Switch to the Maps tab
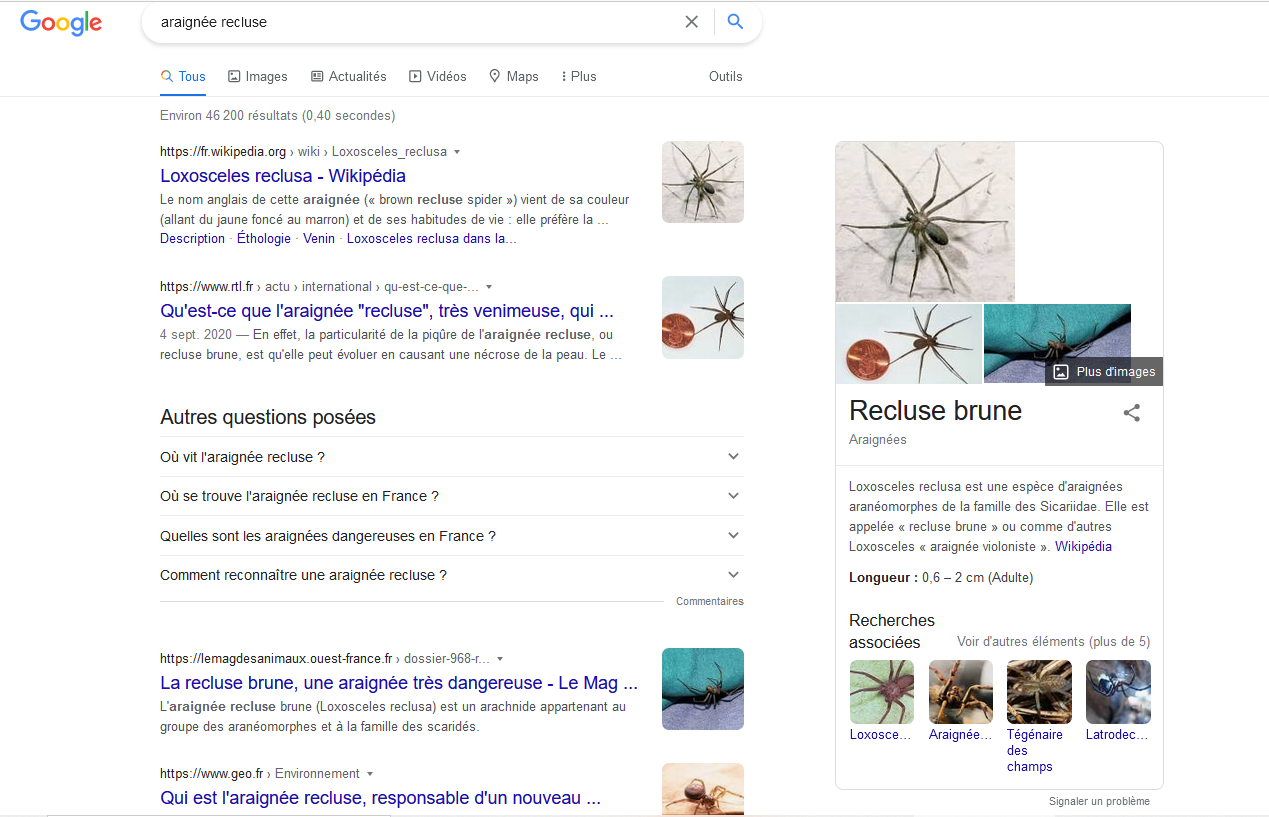This screenshot has width=1269, height=817. [x=514, y=77]
